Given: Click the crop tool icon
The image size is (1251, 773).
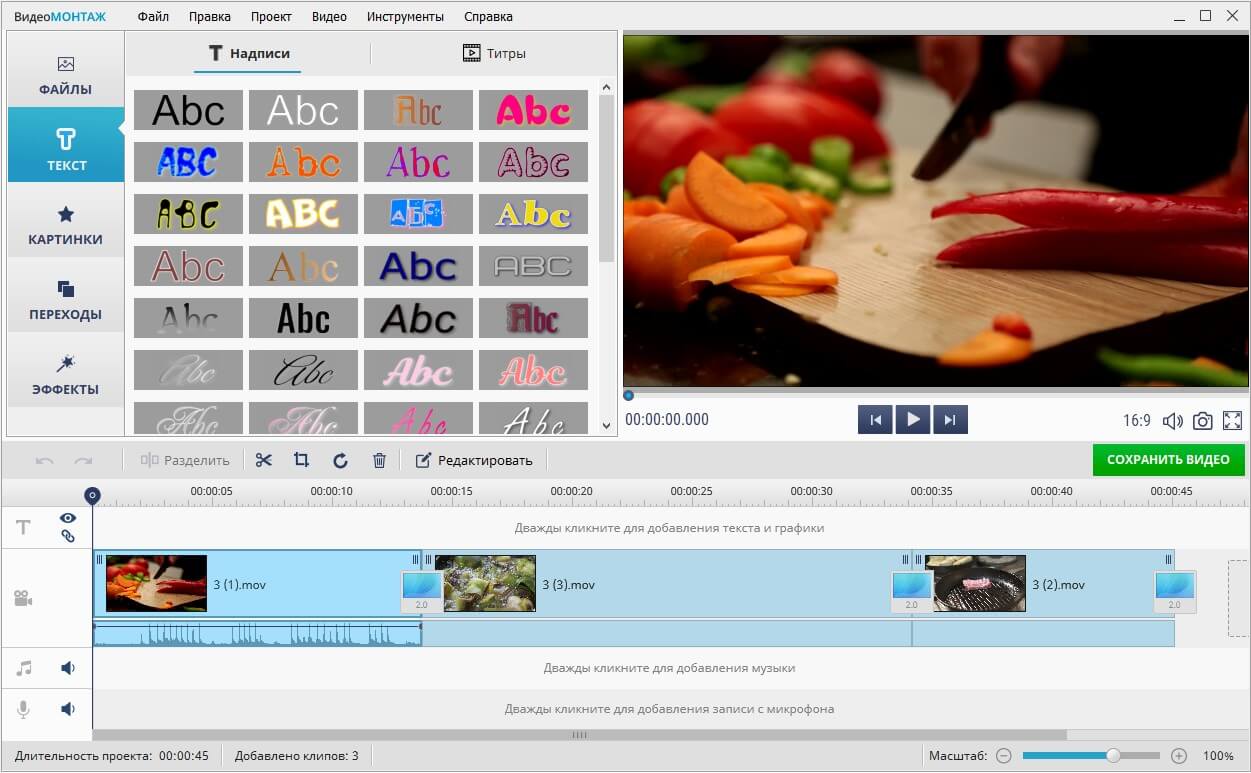Looking at the screenshot, I should tap(301, 460).
